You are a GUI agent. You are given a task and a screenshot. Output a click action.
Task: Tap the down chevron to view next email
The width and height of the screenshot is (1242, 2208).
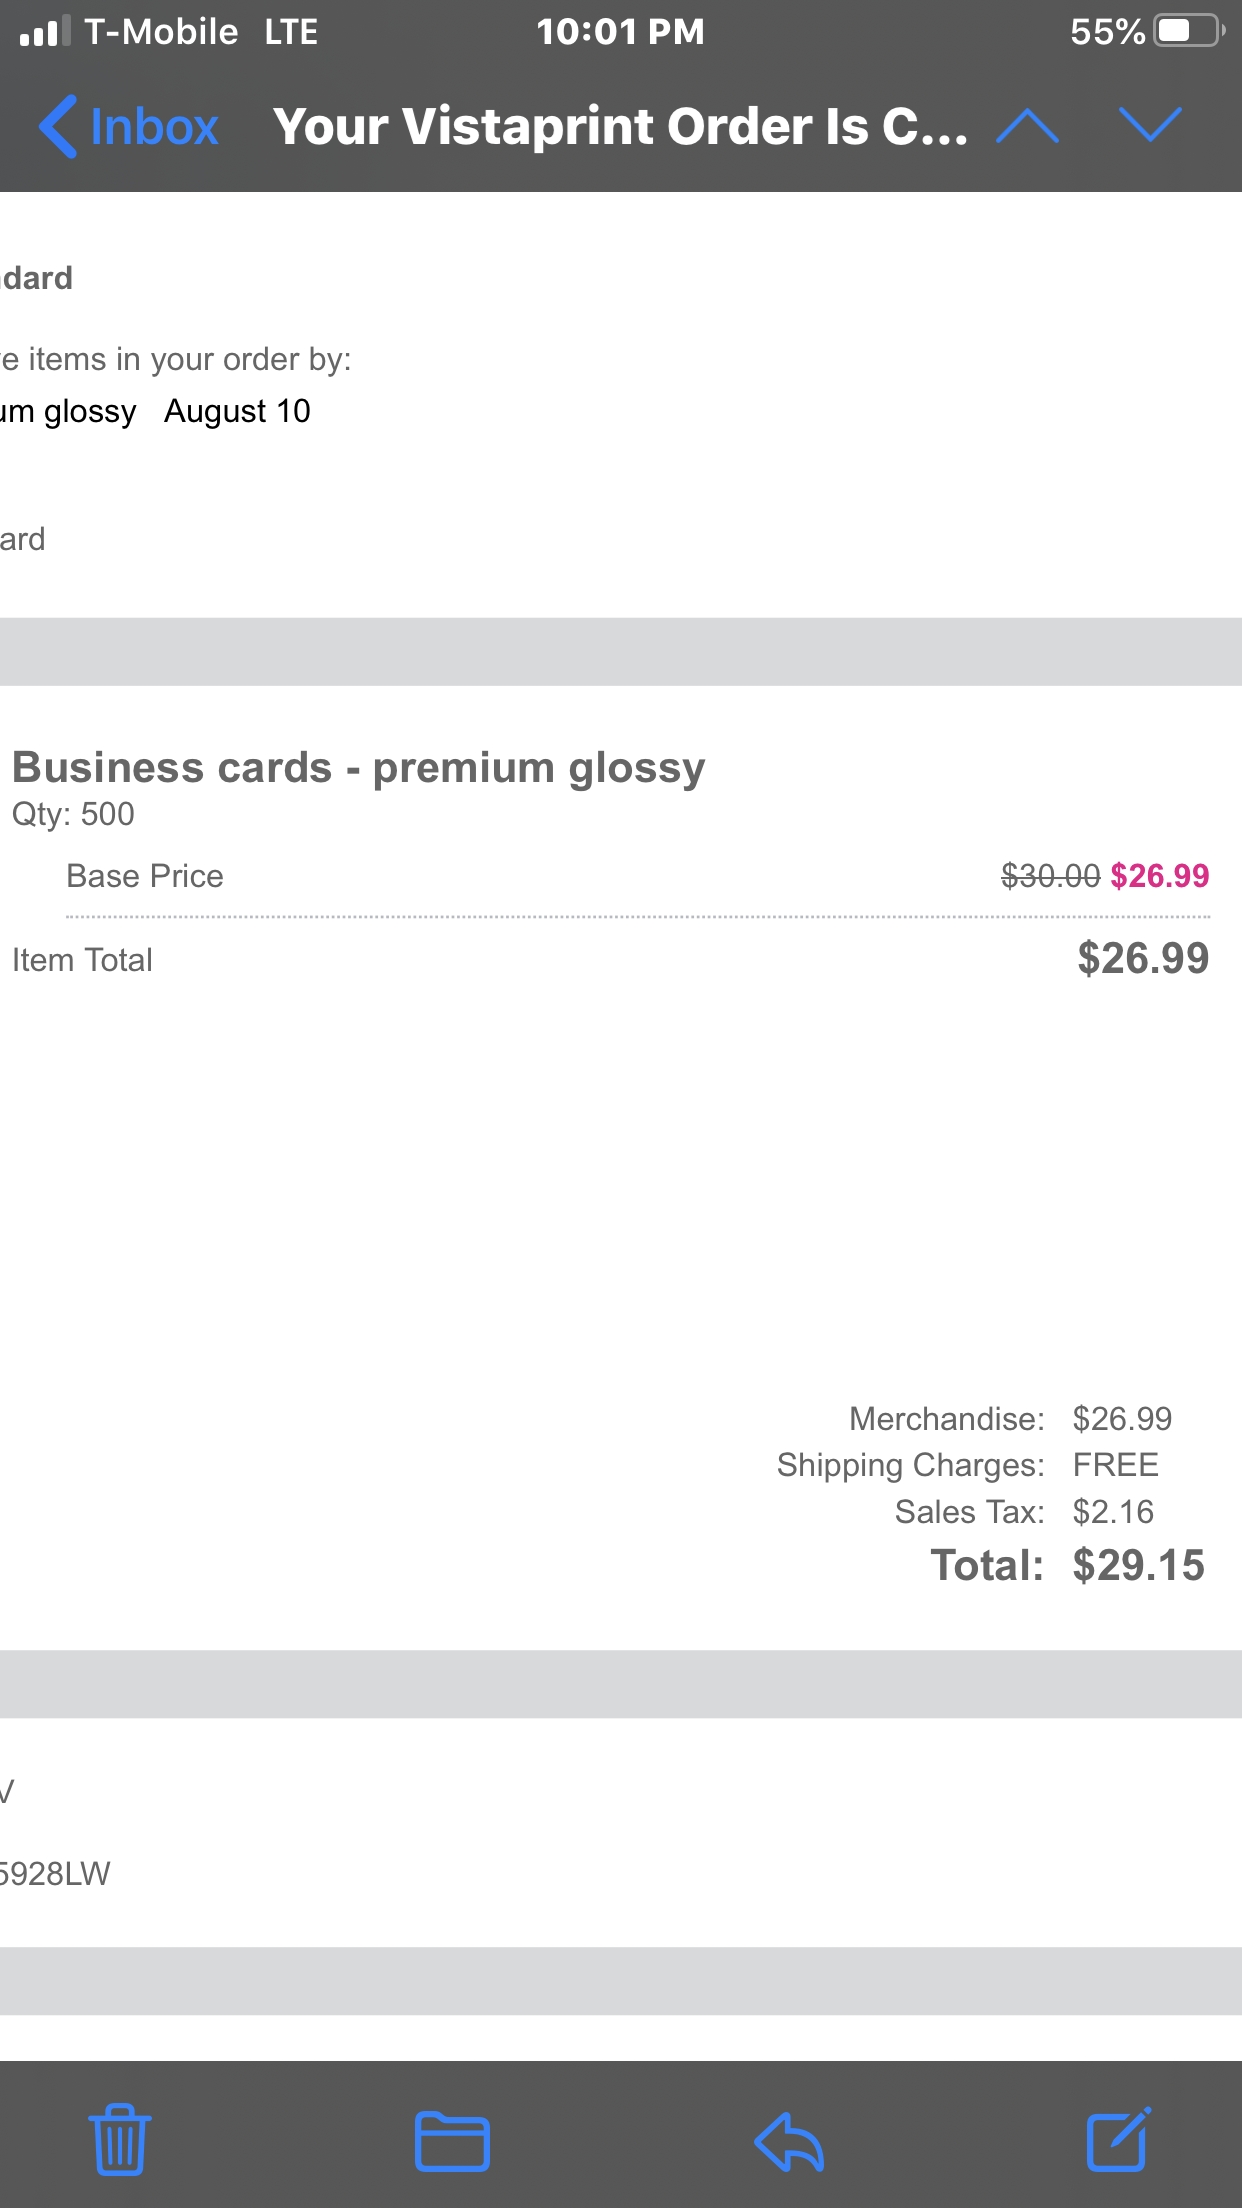1148,126
